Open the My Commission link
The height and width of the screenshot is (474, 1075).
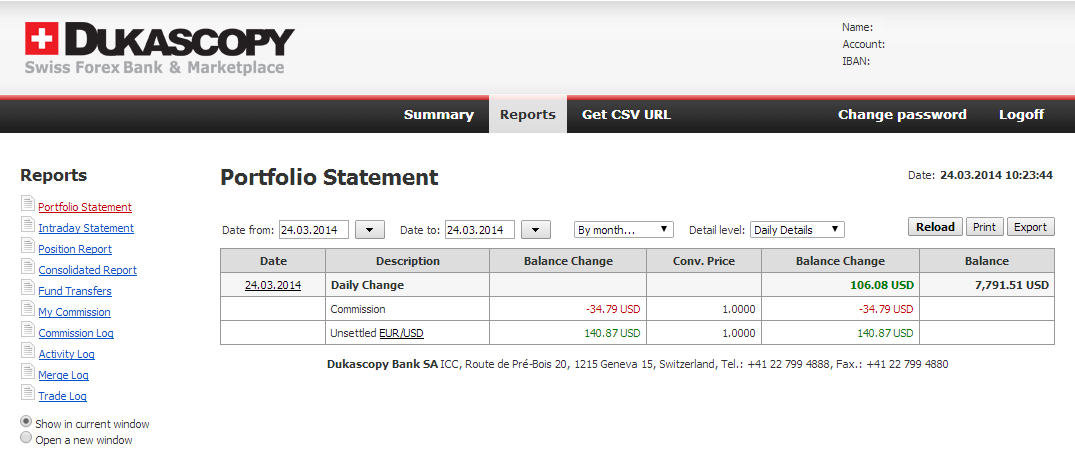click(x=74, y=312)
